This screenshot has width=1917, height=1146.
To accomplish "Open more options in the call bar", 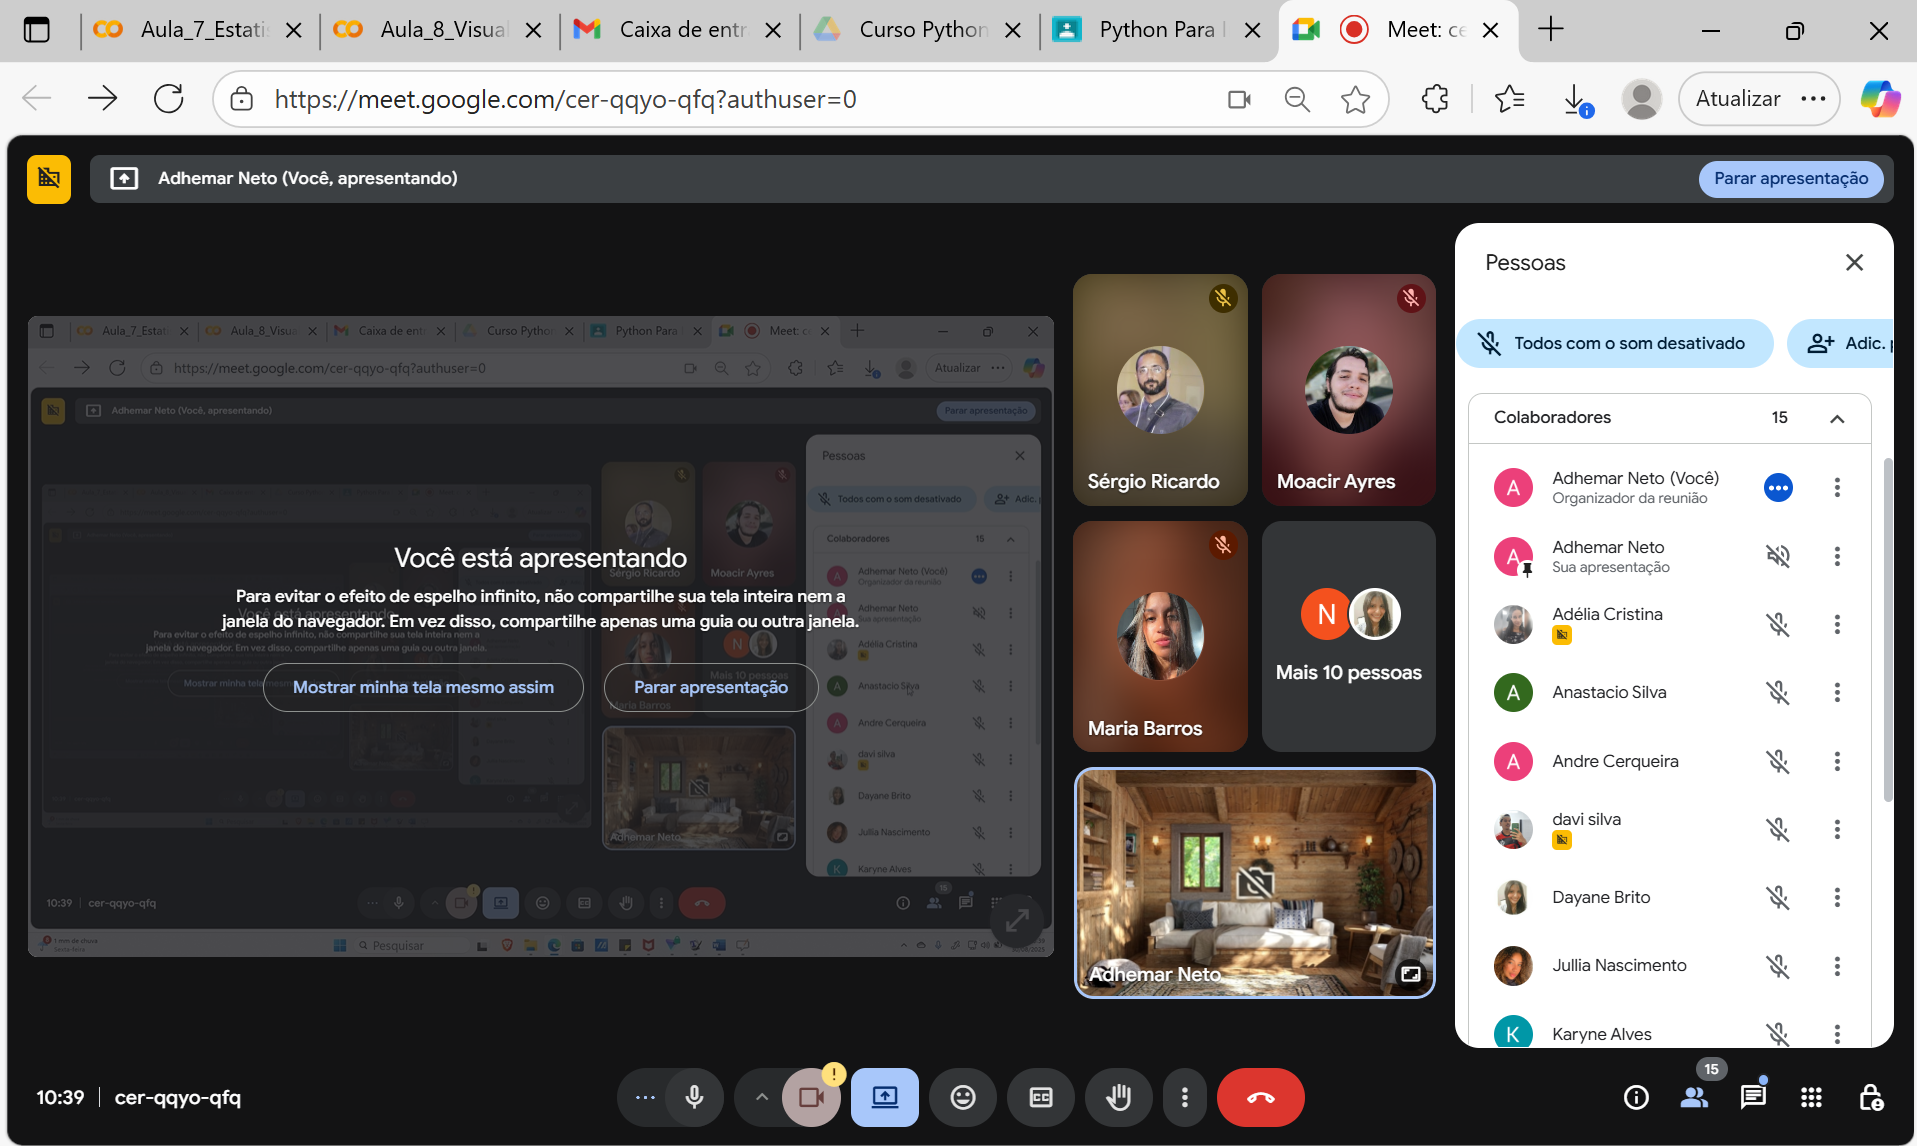I will [x=1185, y=1098].
